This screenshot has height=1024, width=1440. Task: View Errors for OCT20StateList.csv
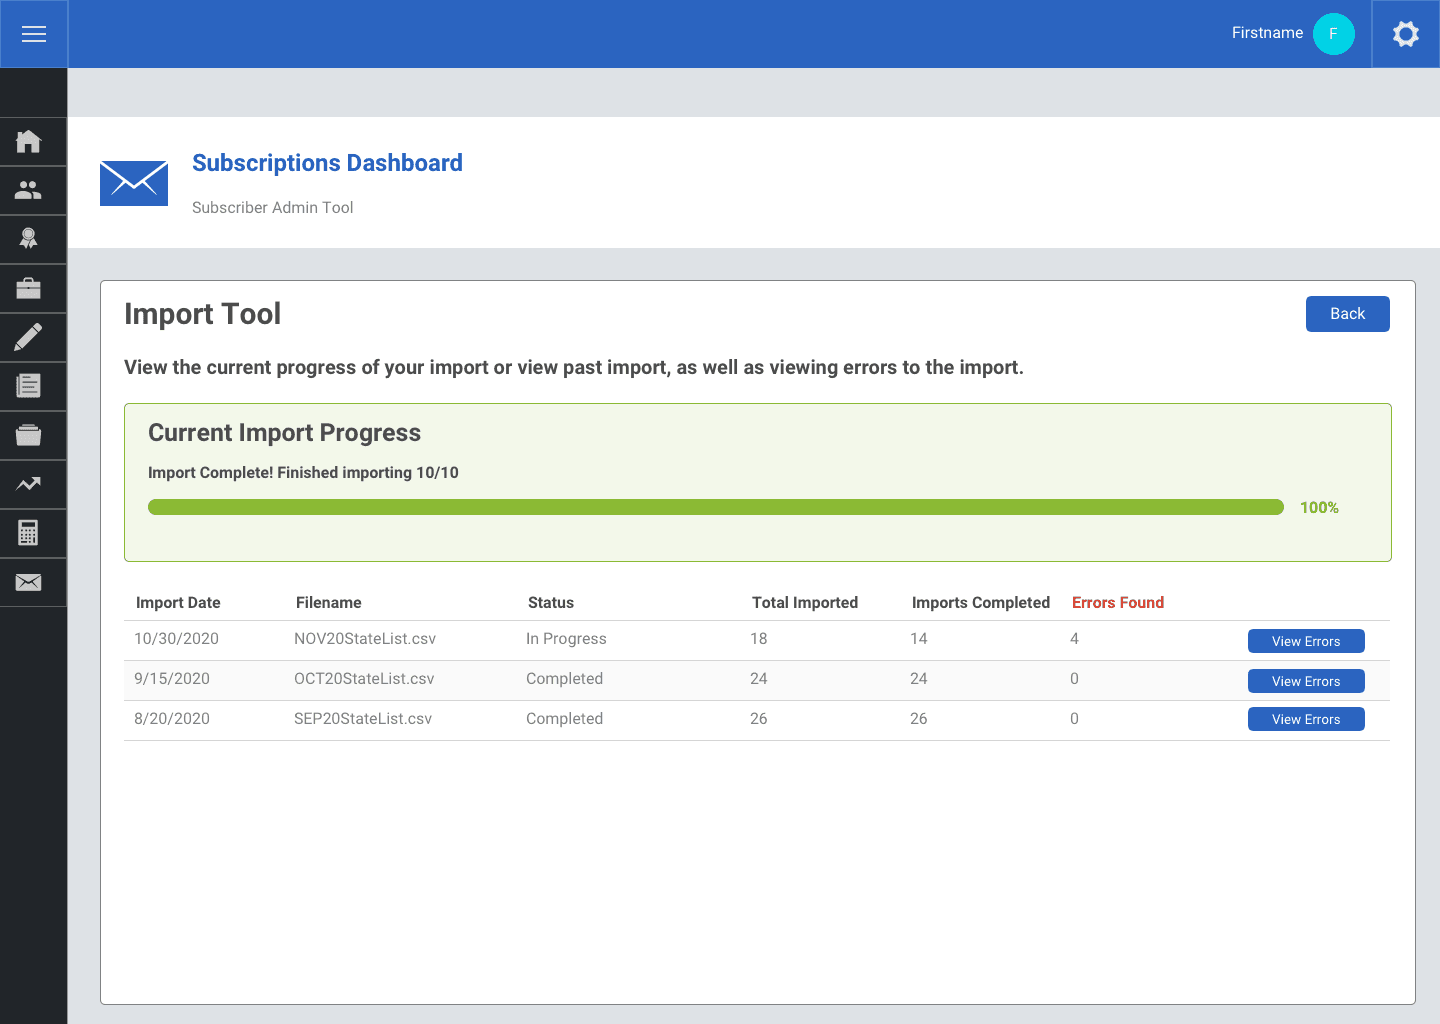[1306, 681]
